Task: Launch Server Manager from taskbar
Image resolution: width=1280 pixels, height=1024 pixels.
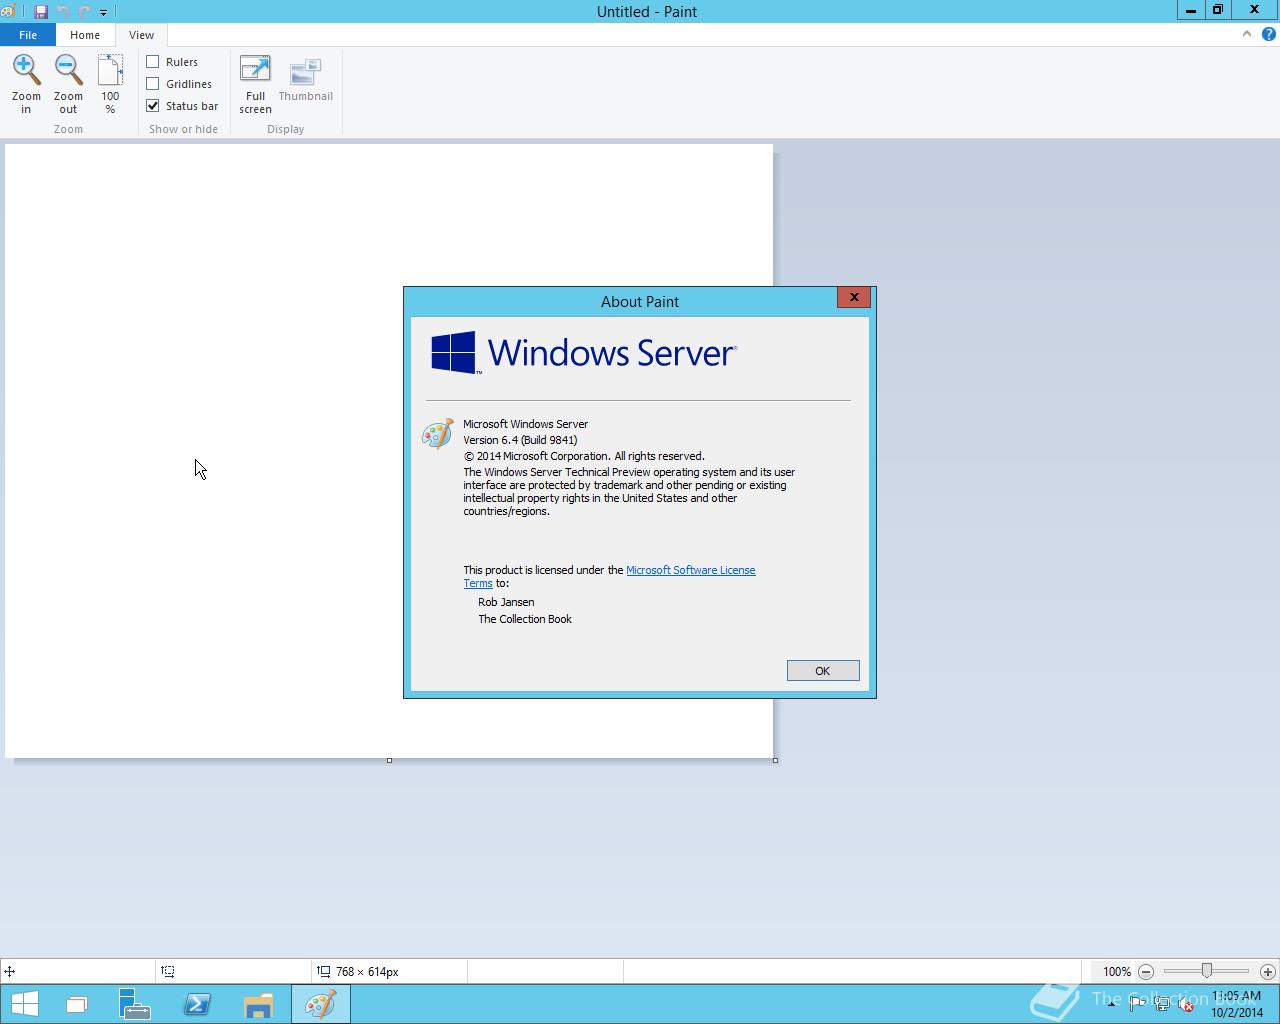Action: point(135,1004)
